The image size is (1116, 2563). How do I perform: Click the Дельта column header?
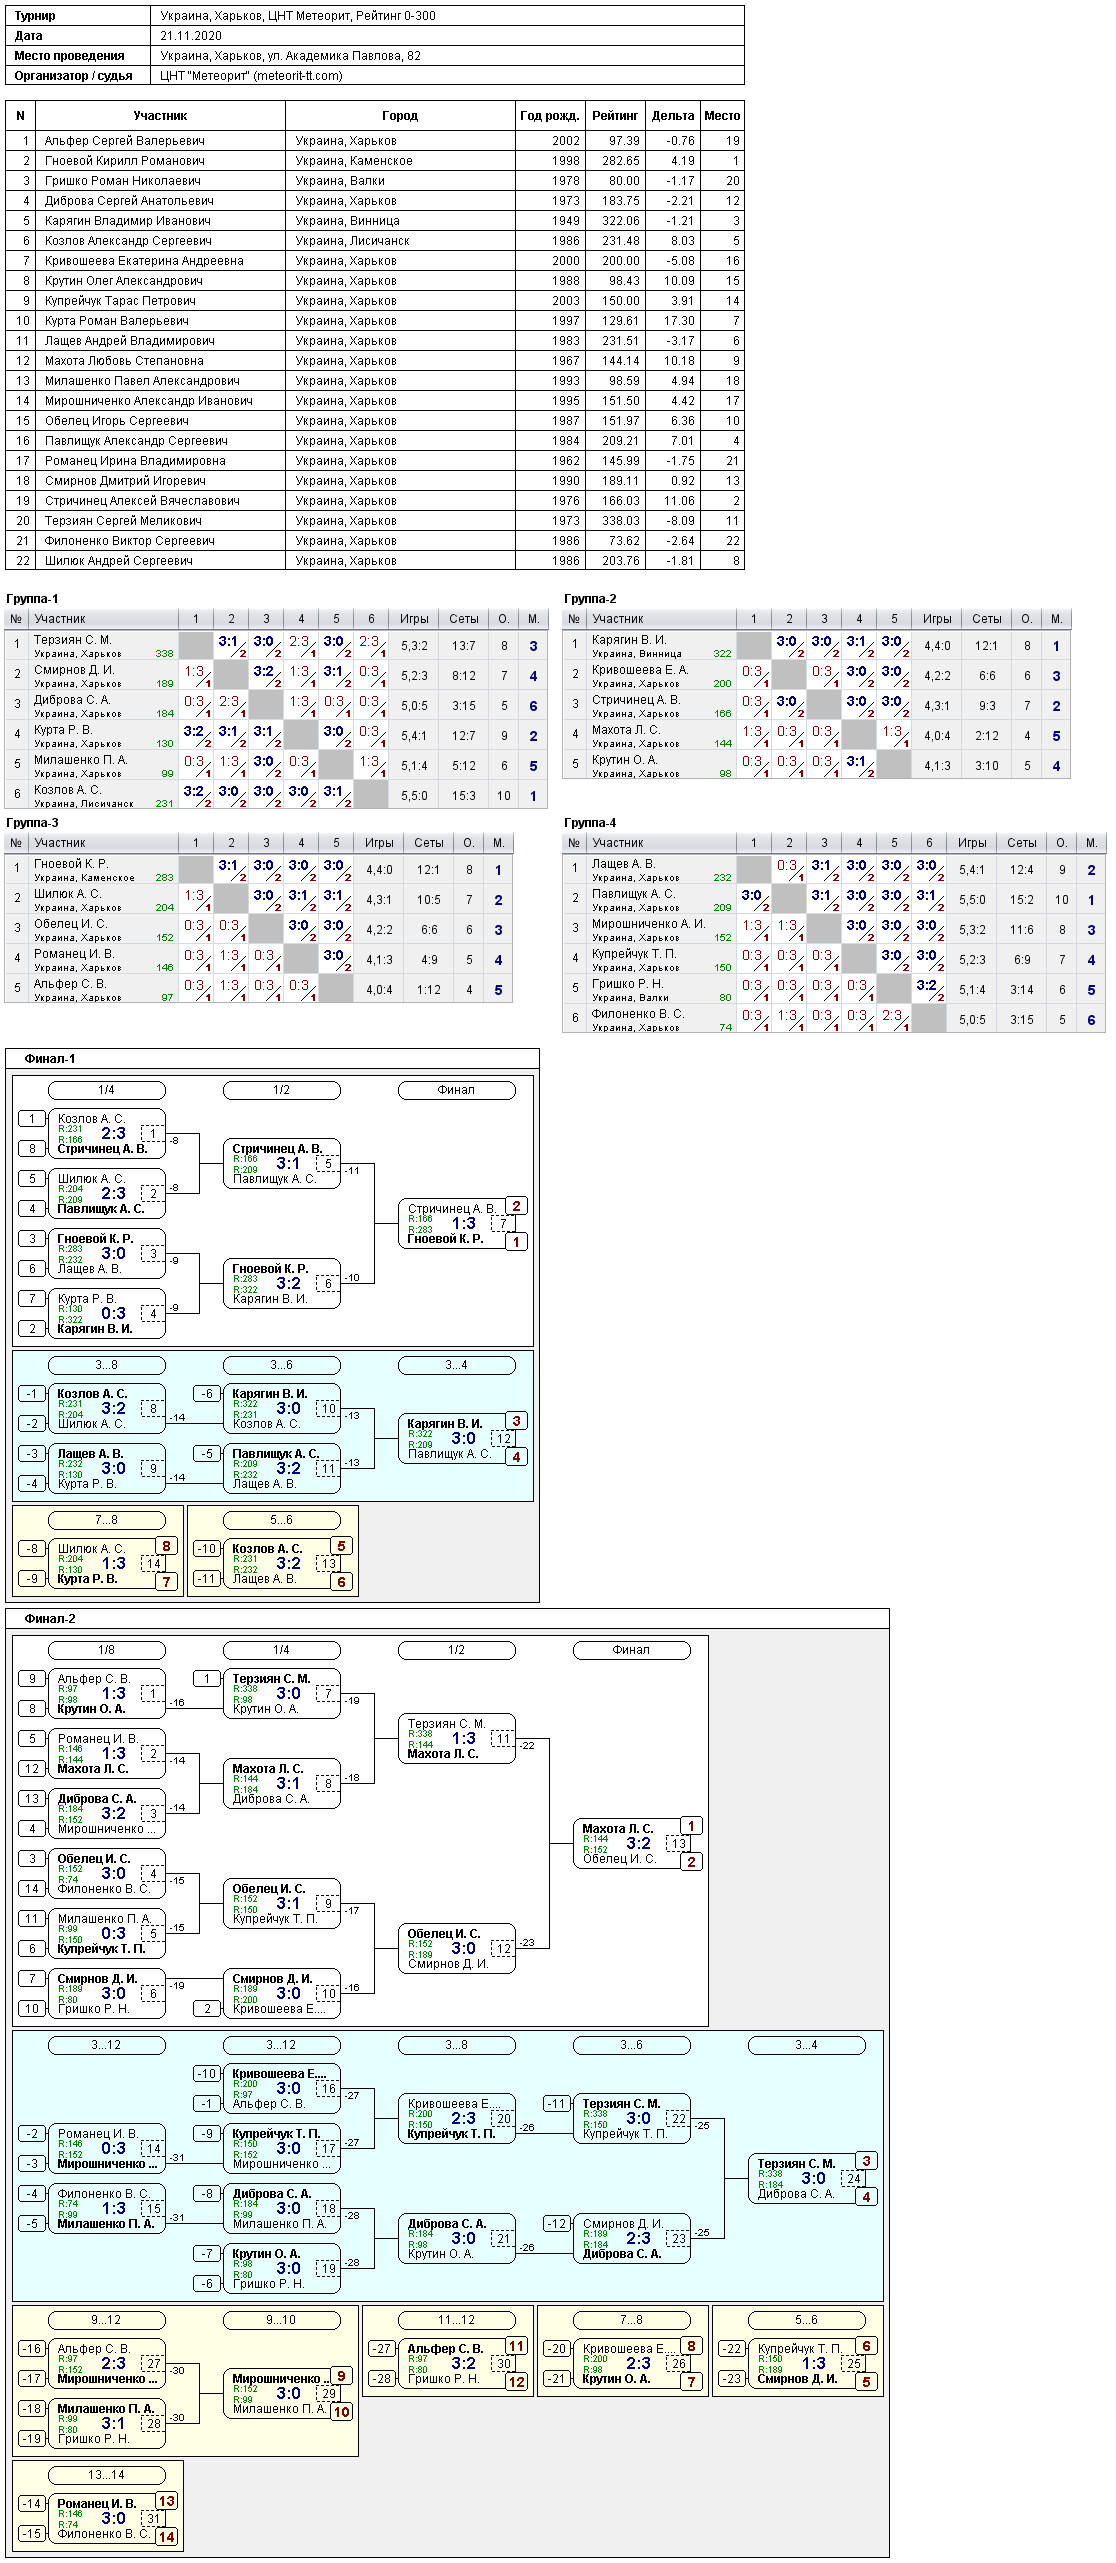pos(673,116)
